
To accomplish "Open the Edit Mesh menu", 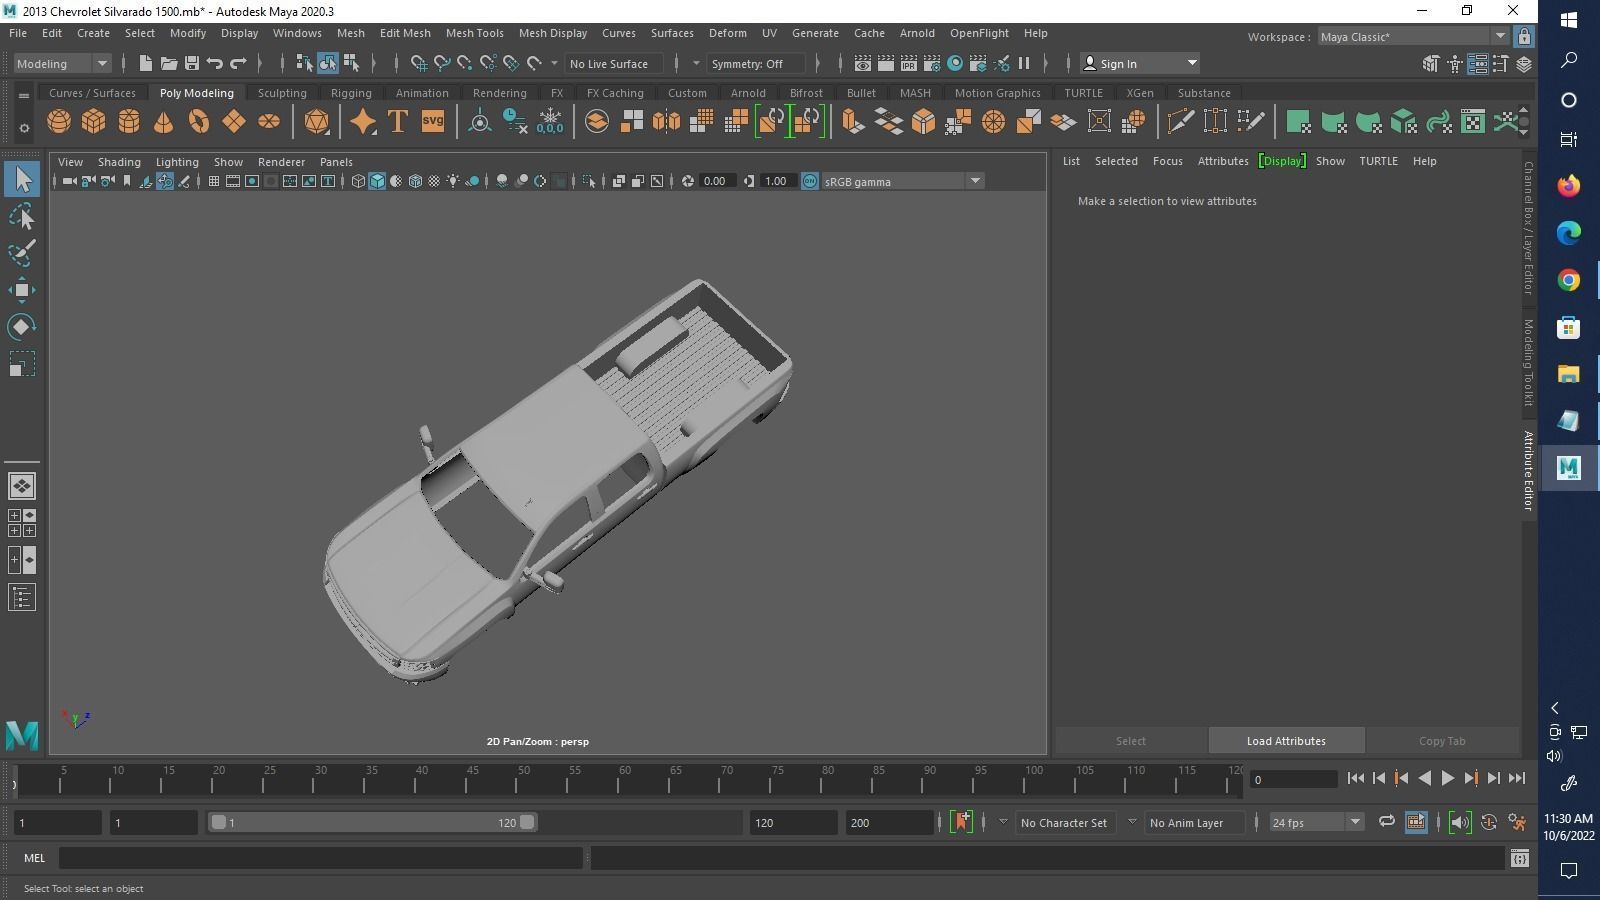I will [x=405, y=33].
